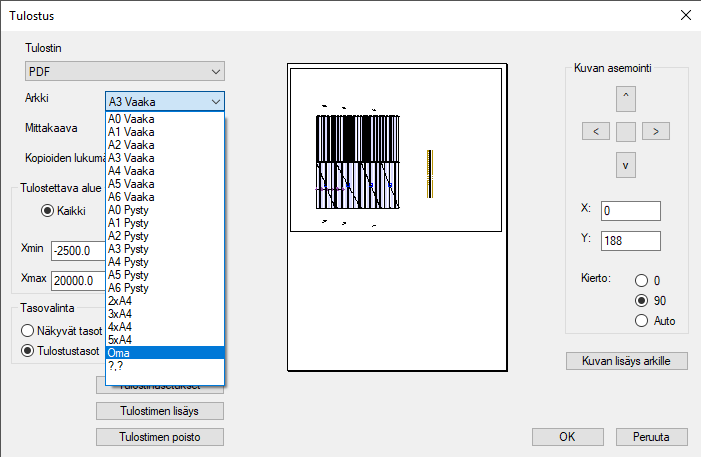Image resolution: width=702 pixels, height=458 pixels.
Task: Select rotation 0 radio button
Action: point(641,280)
